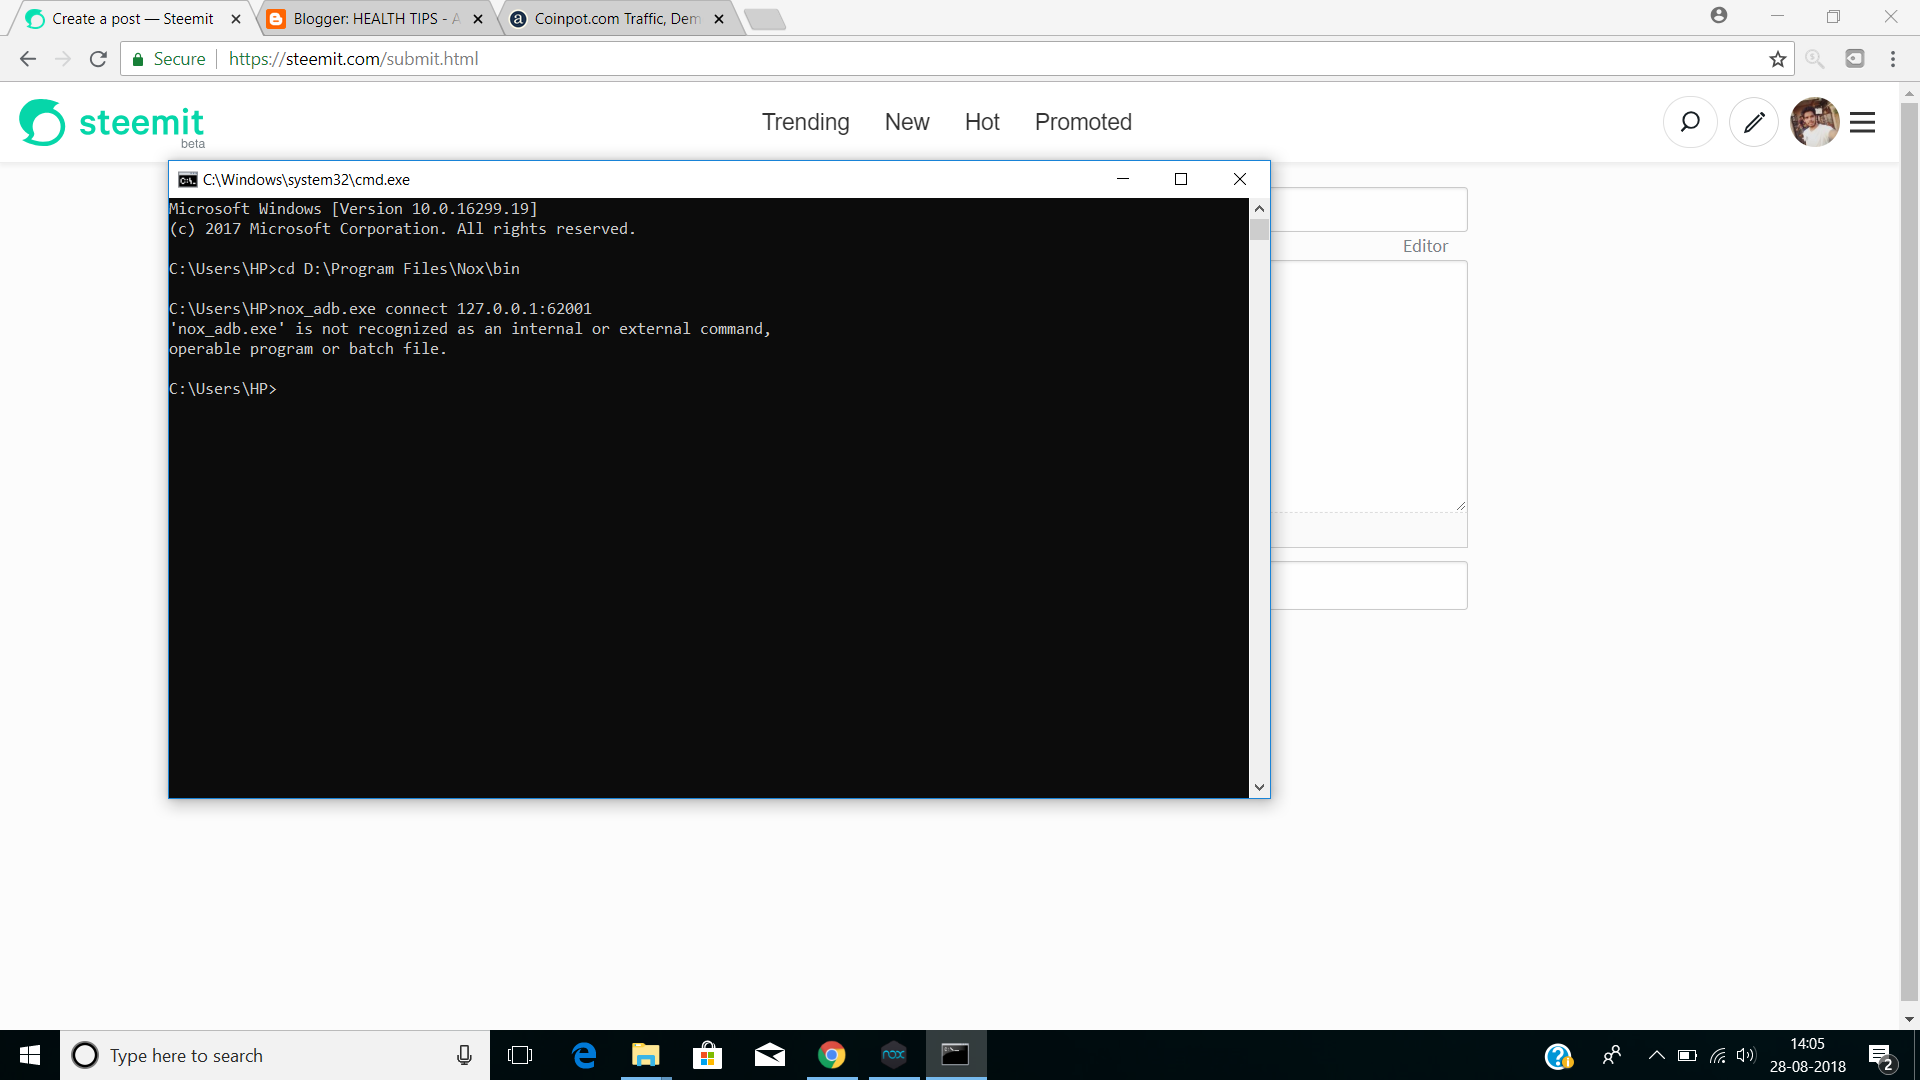The image size is (1920, 1080).
Task: Click the taskbar microphone icon
Action: (x=464, y=1055)
